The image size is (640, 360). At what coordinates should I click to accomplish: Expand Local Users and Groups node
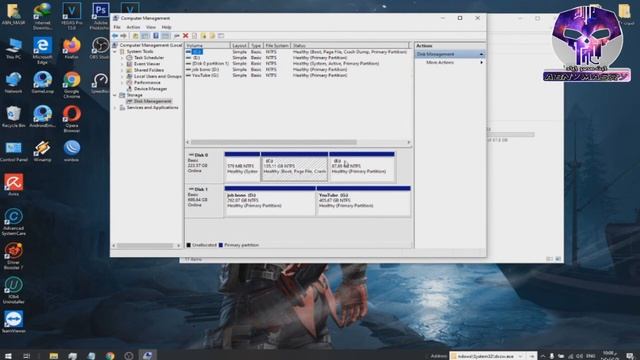(122, 76)
